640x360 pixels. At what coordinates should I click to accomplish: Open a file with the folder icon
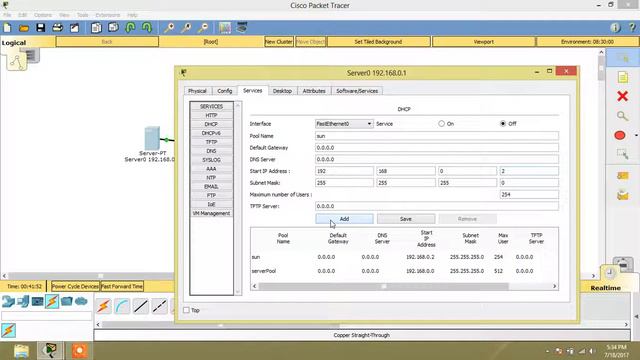tap(24, 28)
